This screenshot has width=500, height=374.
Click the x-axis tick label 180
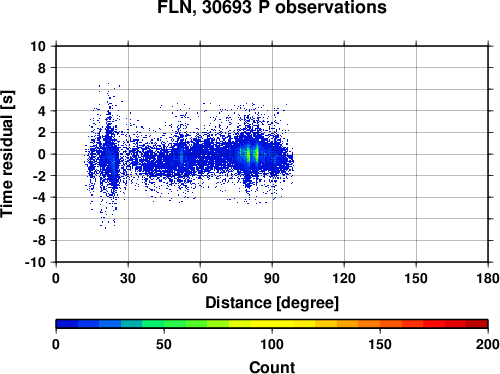488,278
